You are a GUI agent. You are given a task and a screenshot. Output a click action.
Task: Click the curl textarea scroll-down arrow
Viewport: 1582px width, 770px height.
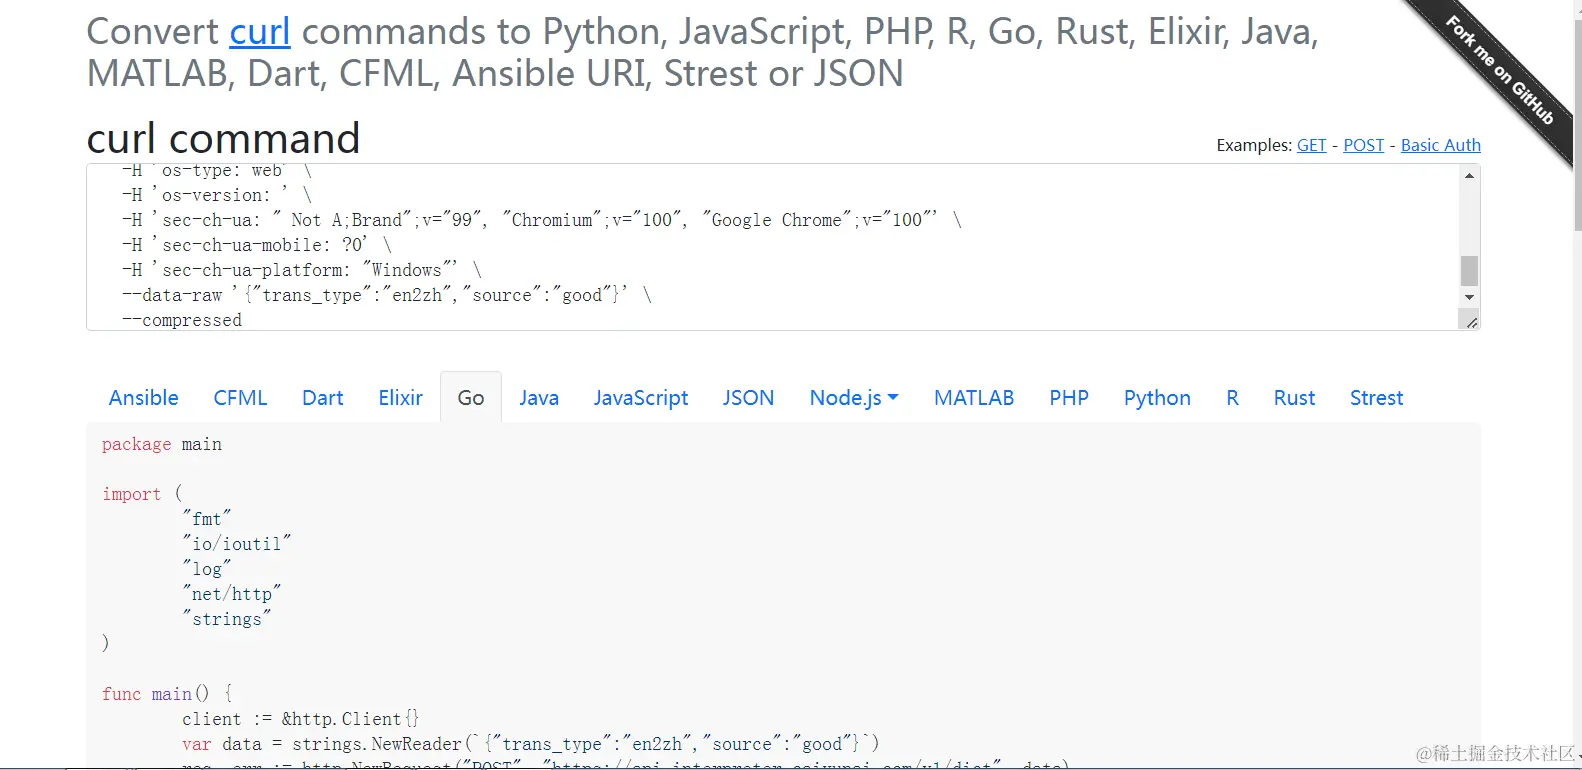1469,297
